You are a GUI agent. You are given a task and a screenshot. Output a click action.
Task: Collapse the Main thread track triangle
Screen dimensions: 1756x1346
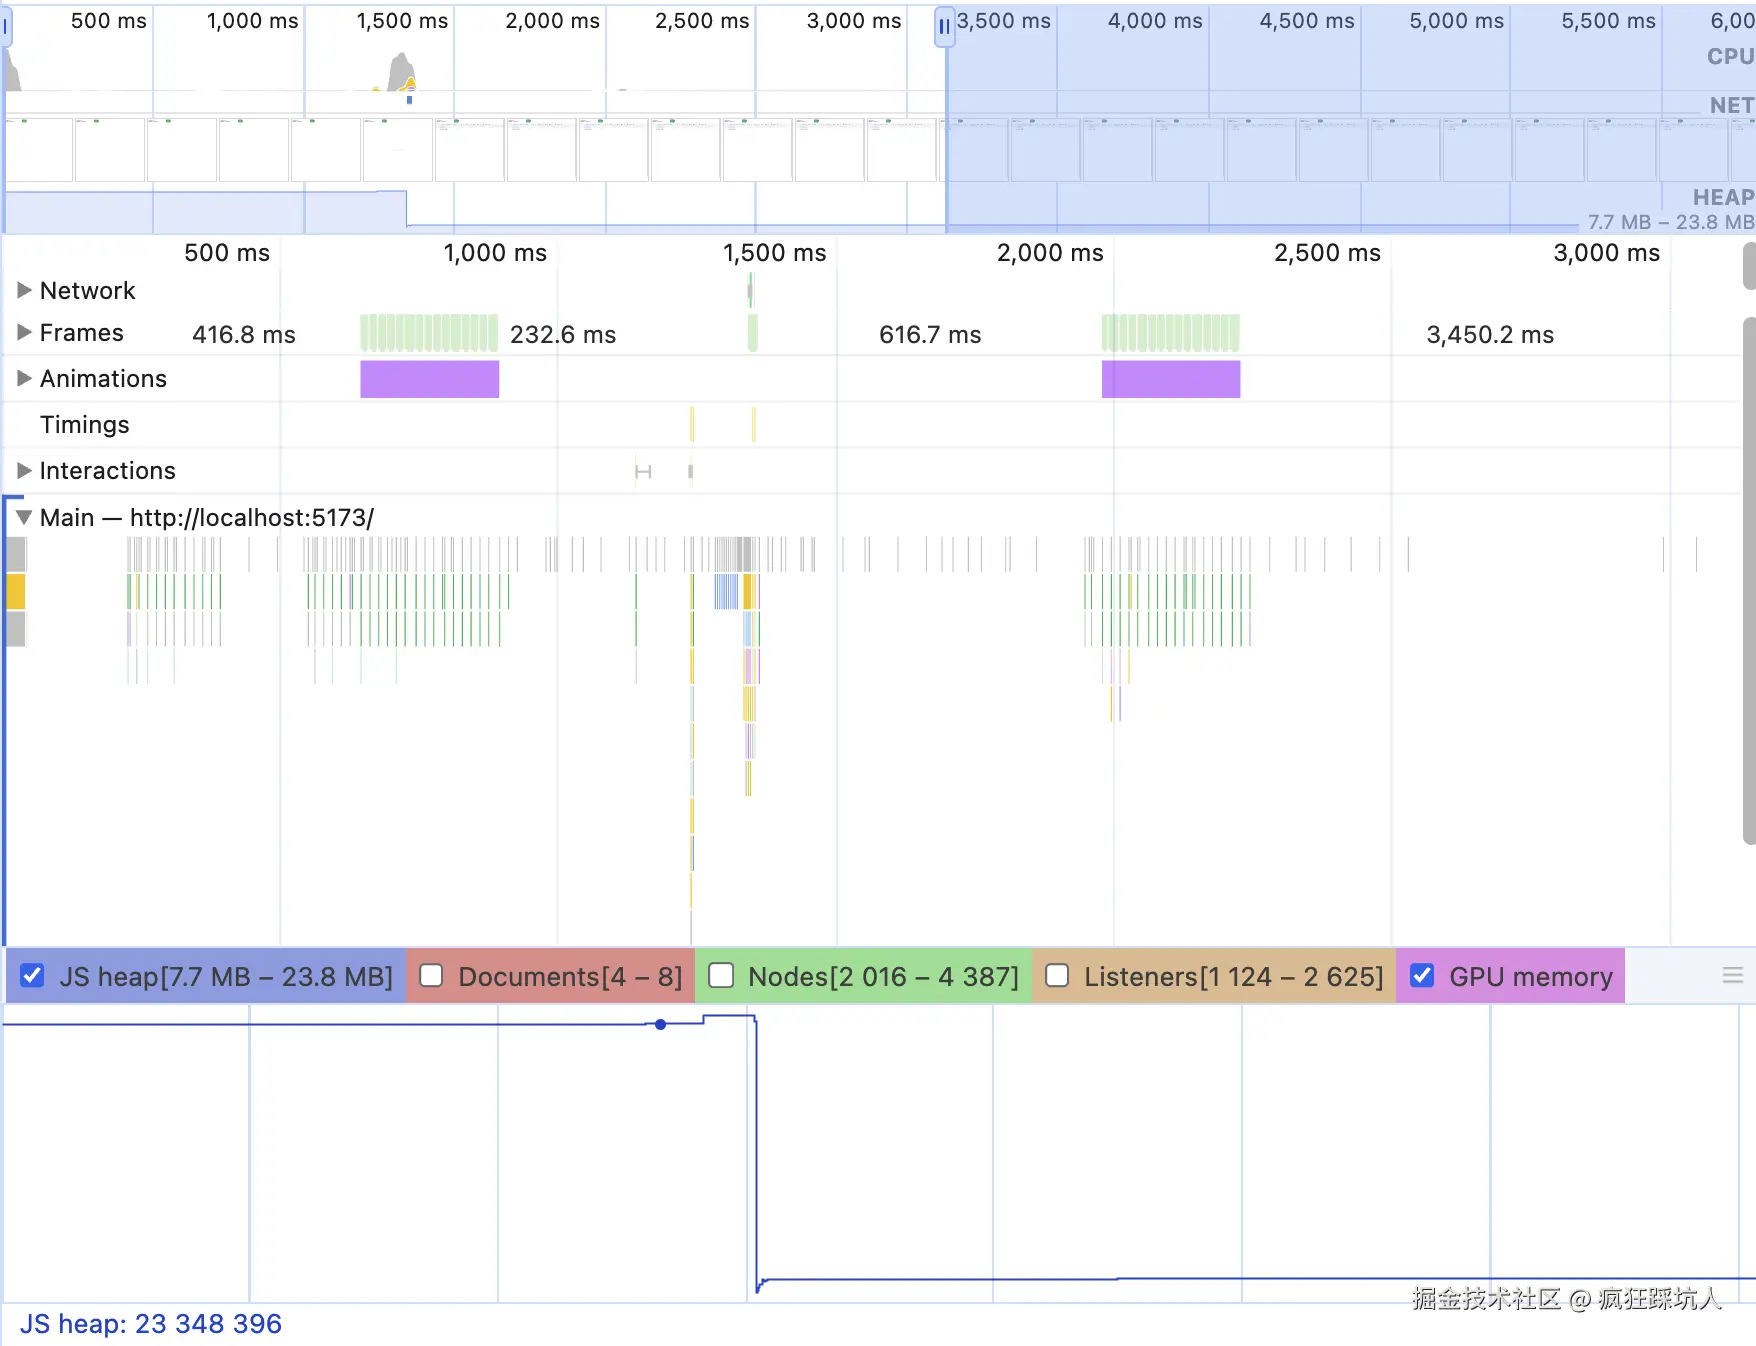click(24, 517)
